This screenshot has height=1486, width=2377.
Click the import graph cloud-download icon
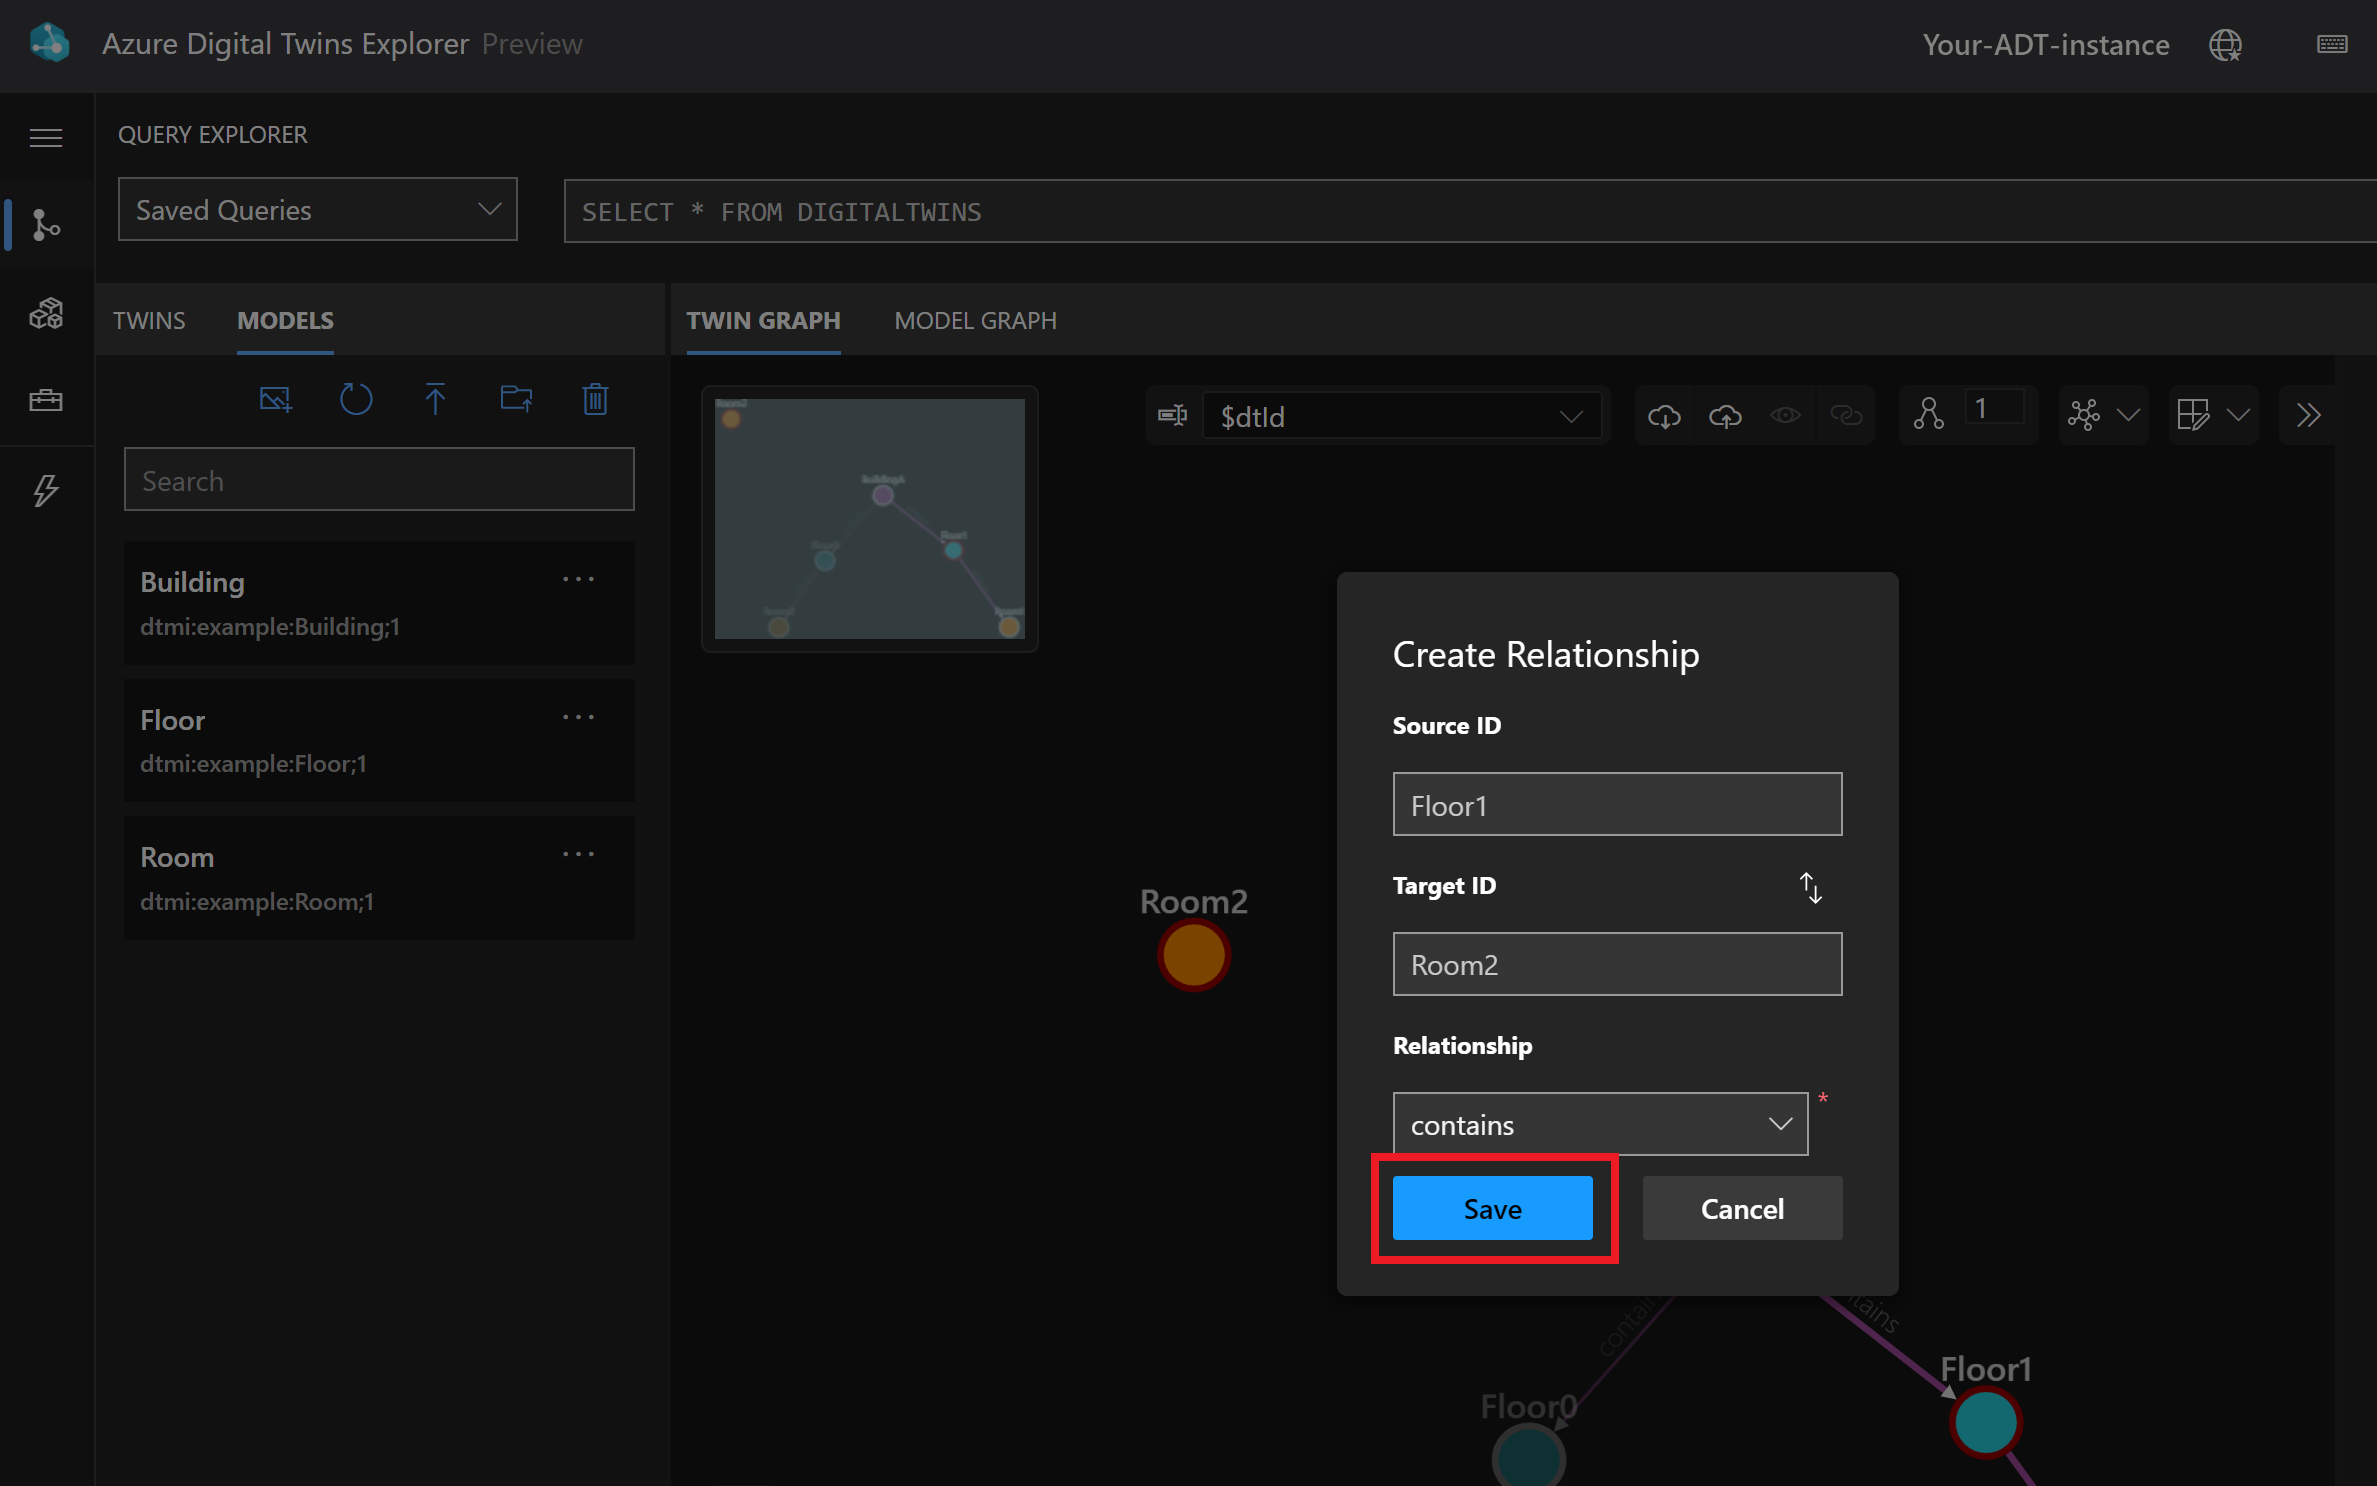[x=1664, y=416]
